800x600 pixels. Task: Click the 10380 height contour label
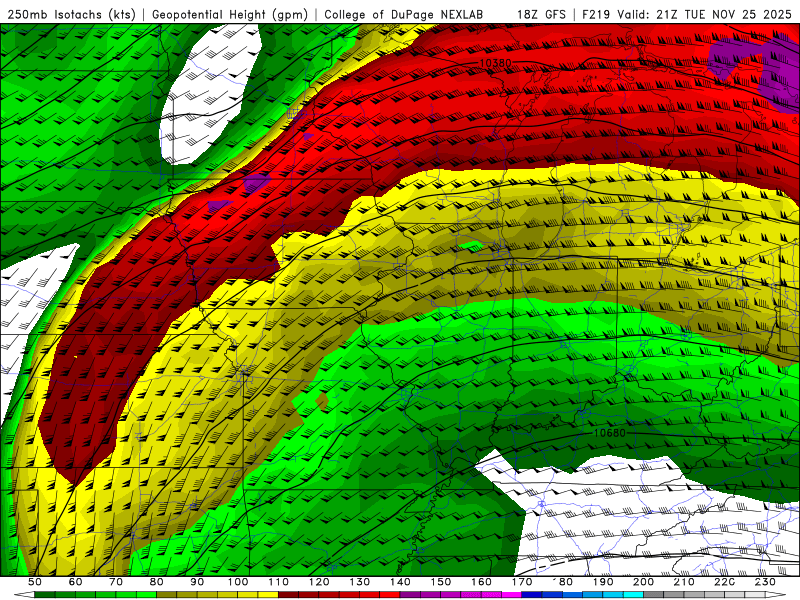[495, 63]
